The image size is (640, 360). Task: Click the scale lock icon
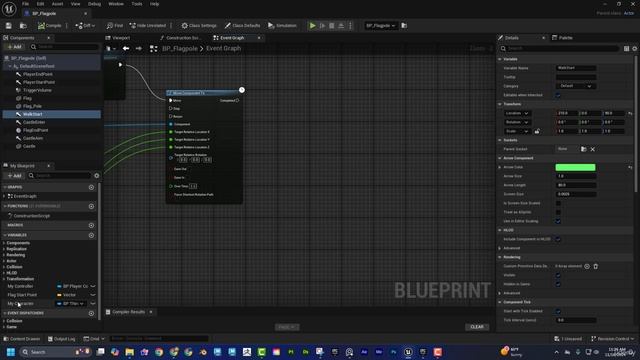[537, 131]
